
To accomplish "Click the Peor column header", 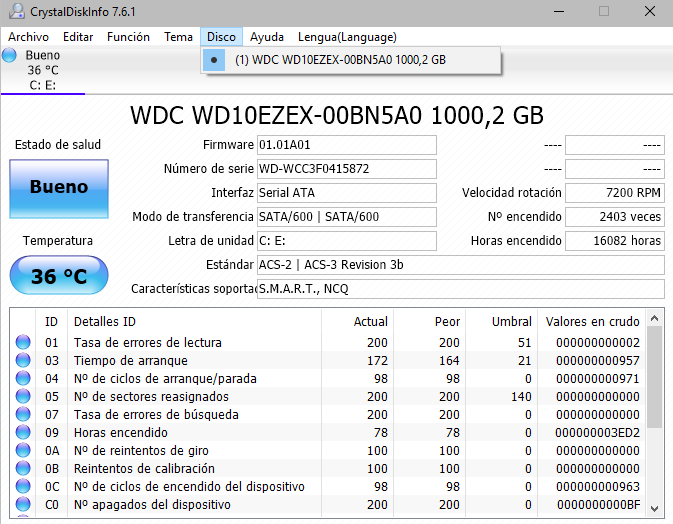I will [429, 322].
